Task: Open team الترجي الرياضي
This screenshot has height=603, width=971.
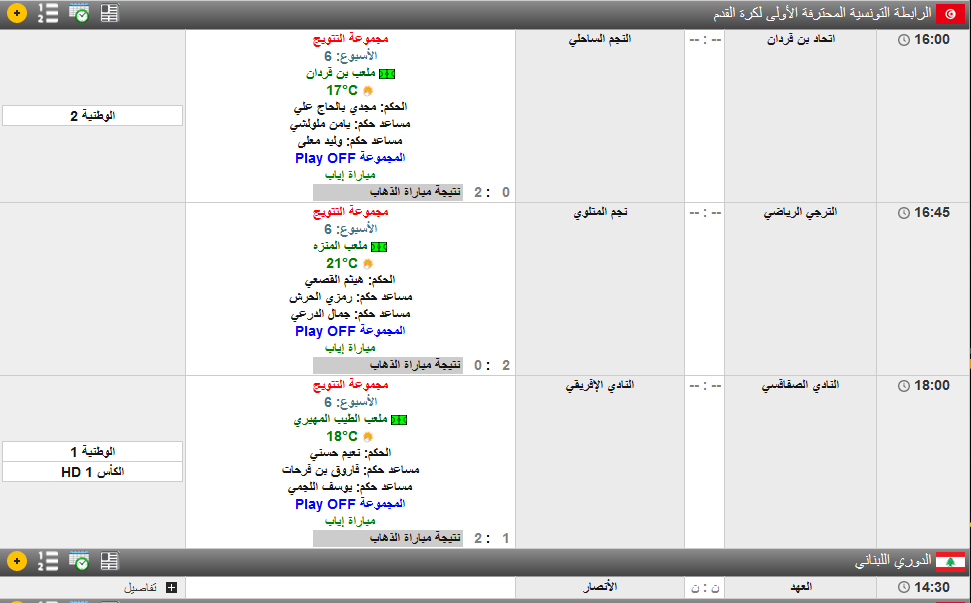Action: click(800, 212)
